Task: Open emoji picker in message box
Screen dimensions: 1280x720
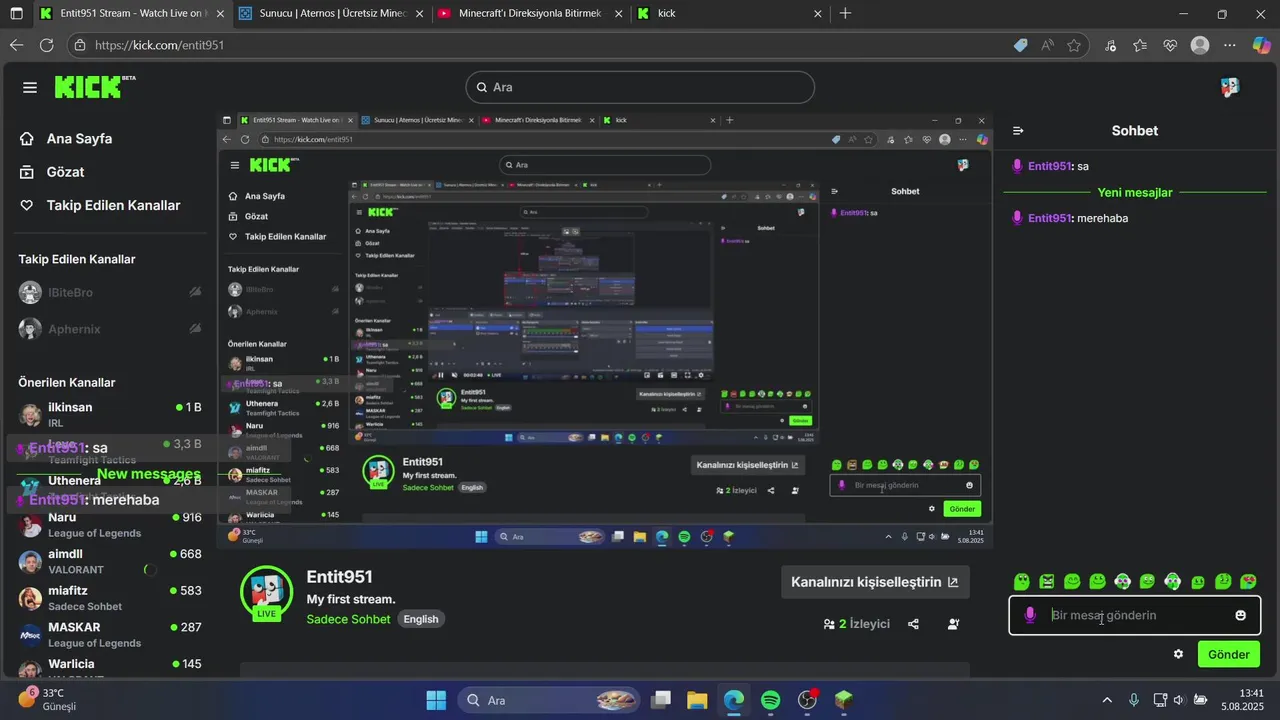Action: [x=1241, y=615]
